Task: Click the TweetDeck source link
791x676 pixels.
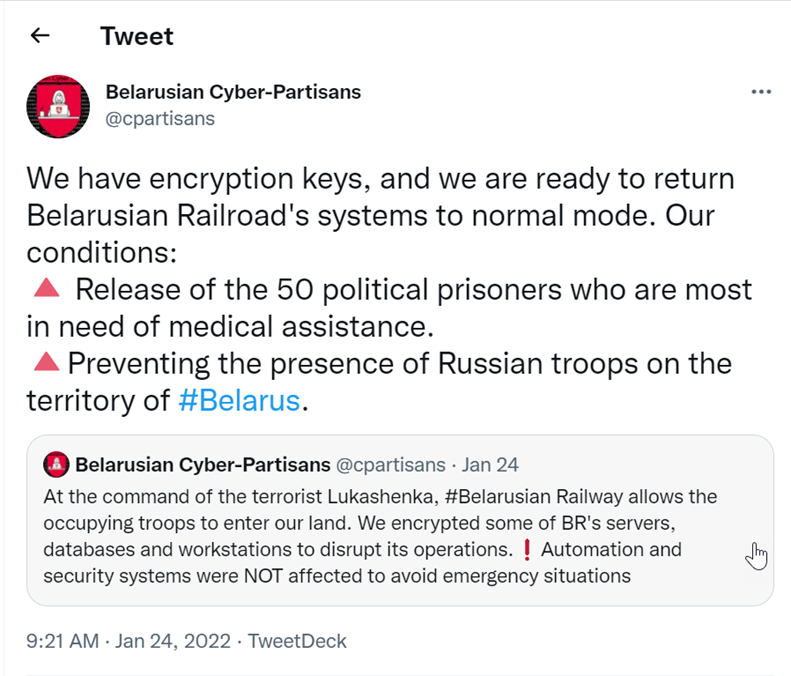Action: point(297,641)
